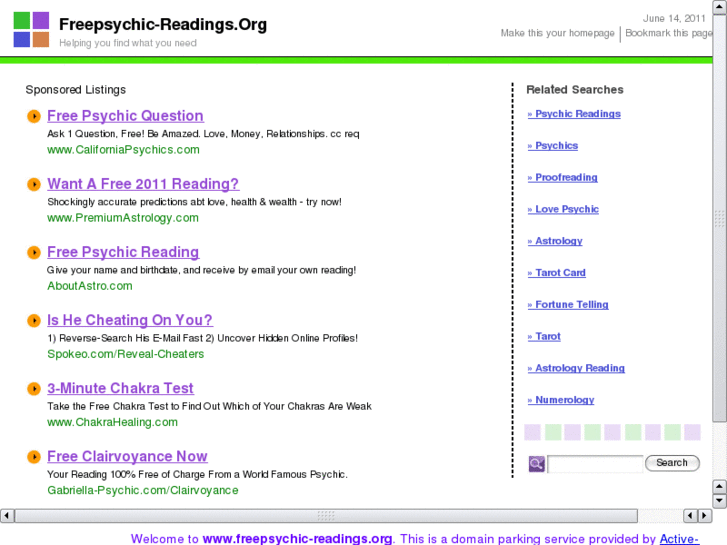The width and height of the screenshot is (727, 545).
Task: Click the horizontal scrollbar left arrow
Action: [7, 515]
